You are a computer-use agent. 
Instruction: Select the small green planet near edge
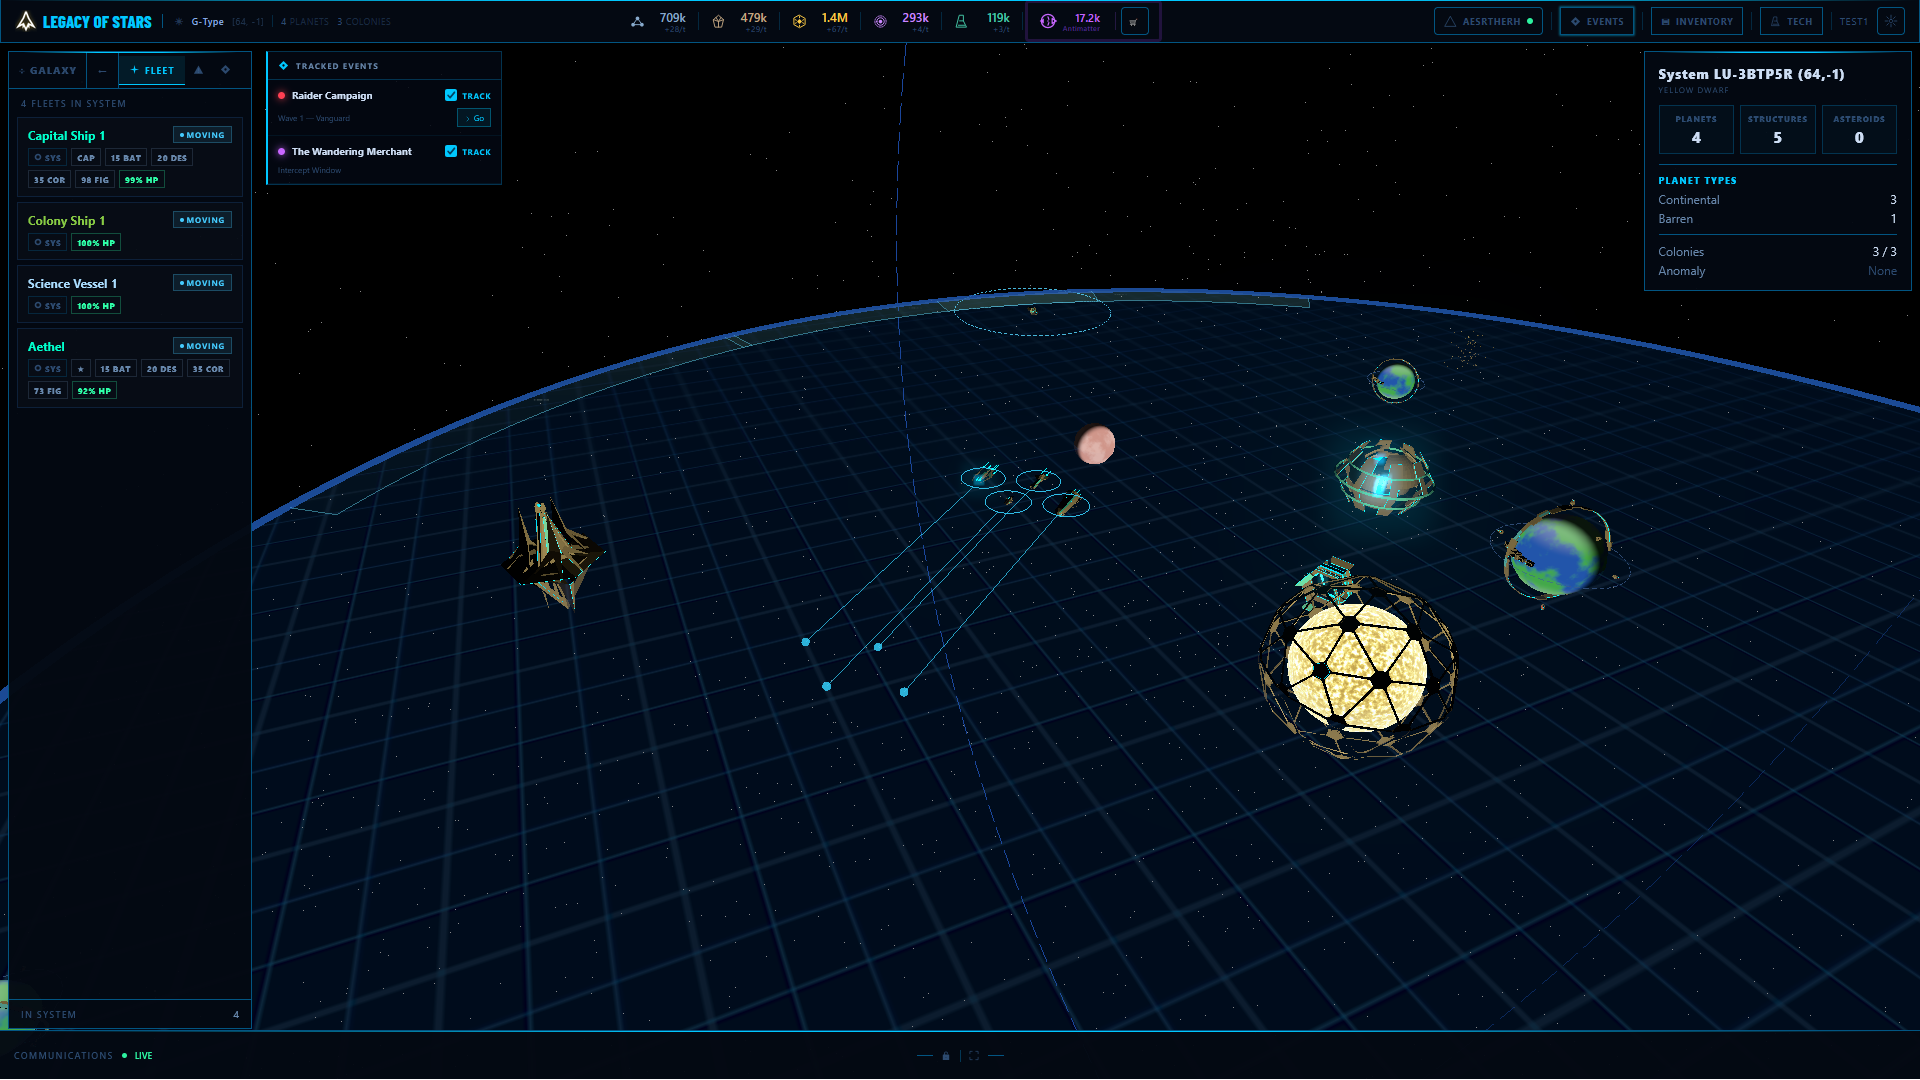pos(1395,381)
